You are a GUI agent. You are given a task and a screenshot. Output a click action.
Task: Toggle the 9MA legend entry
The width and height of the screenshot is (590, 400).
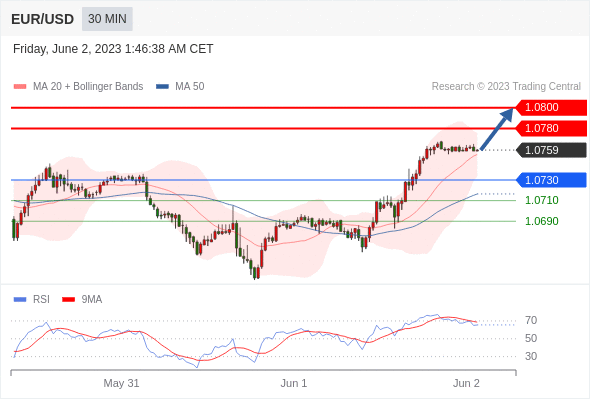coord(82,300)
